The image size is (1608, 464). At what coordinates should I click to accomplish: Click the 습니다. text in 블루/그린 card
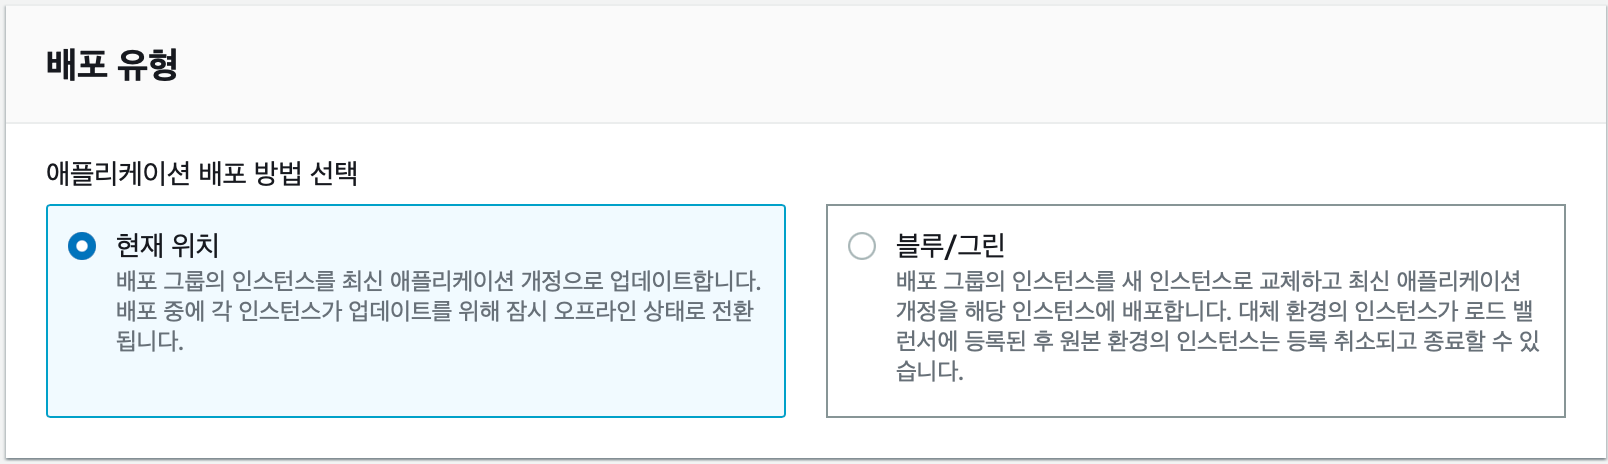coord(930,371)
